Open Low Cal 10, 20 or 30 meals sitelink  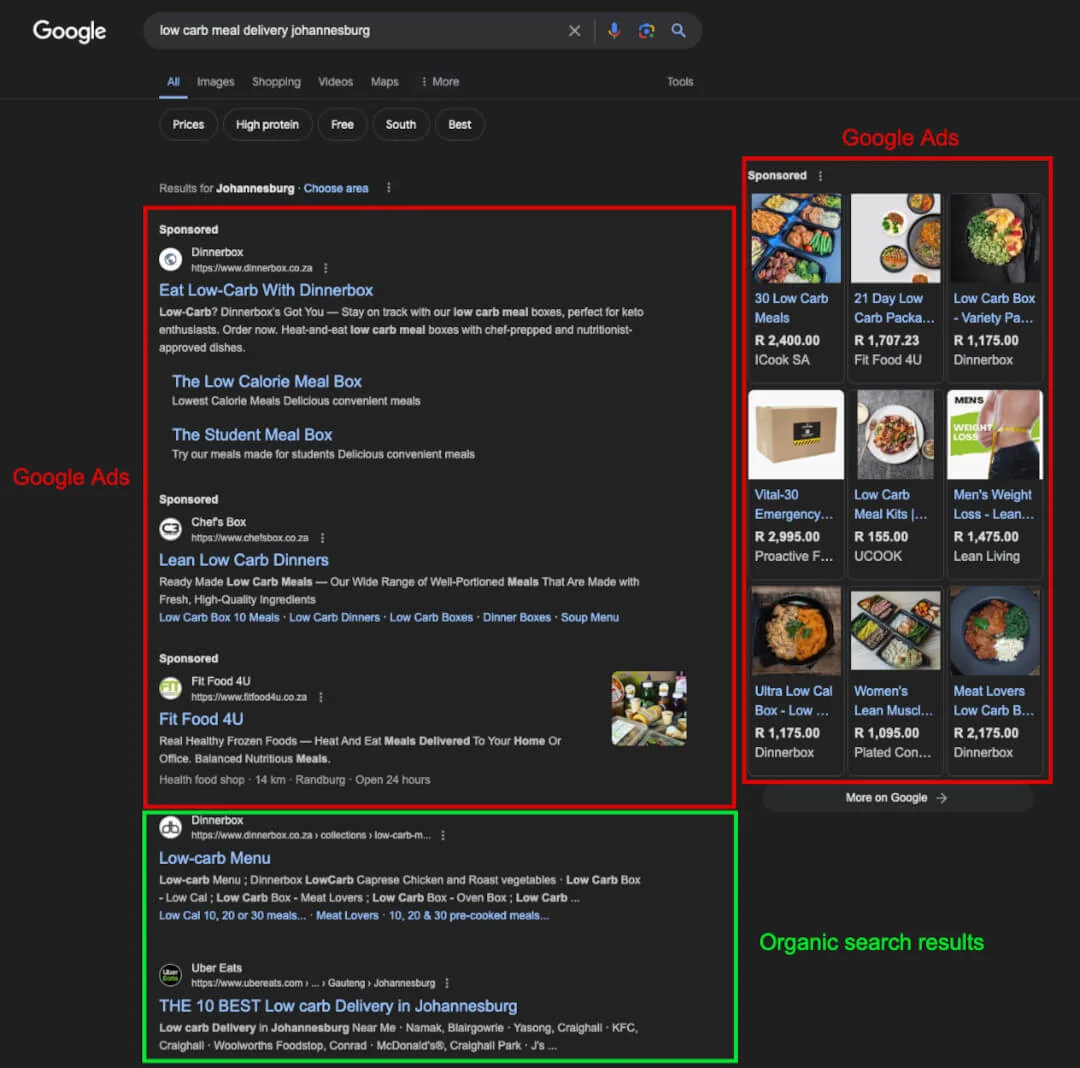tap(232, 915)
